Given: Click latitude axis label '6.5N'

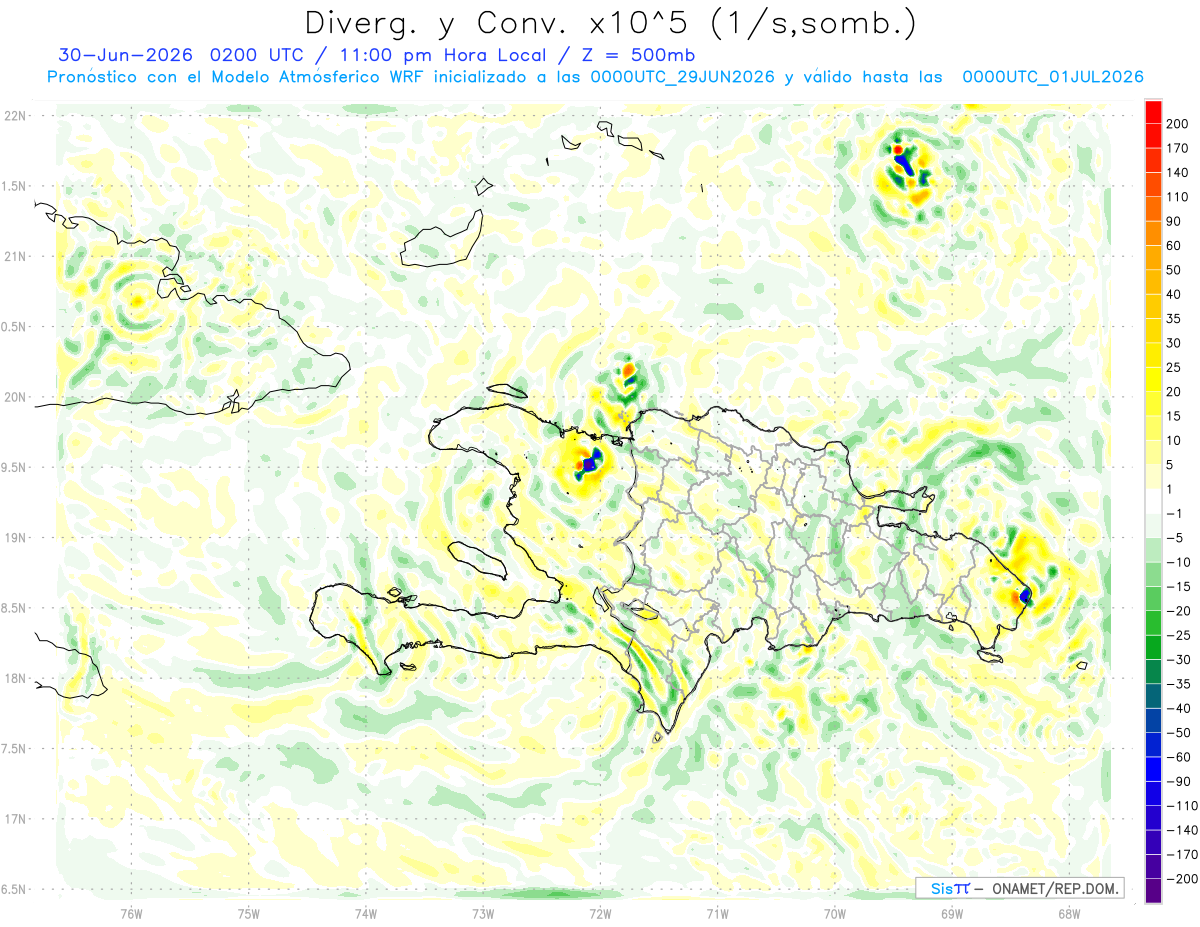Looking at the screenshot, I should coord(15,889).
